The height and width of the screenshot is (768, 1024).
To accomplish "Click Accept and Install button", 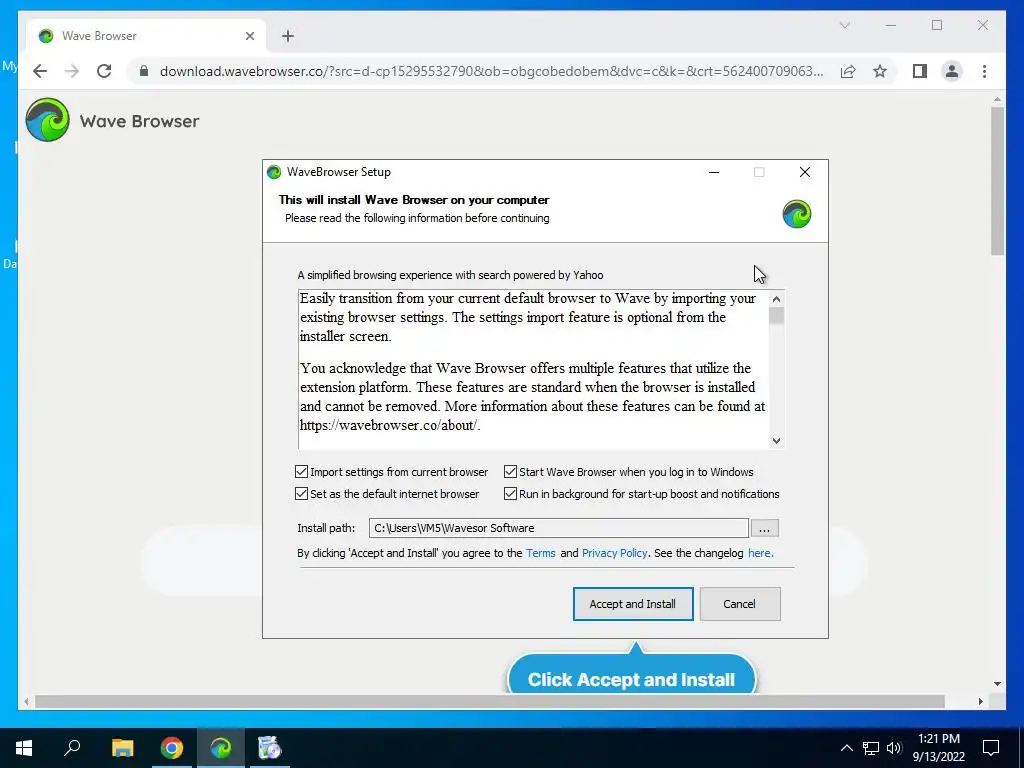I will 633,604.
